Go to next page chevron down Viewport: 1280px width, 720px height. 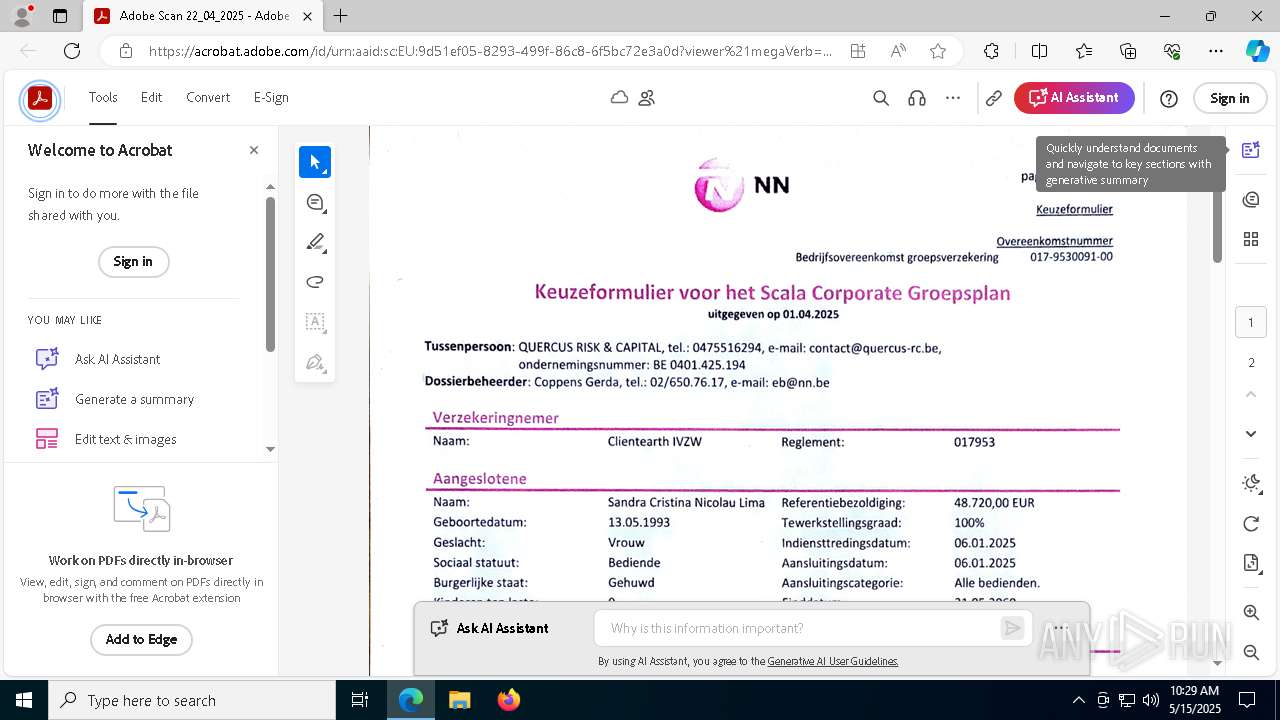(1251, 434)
